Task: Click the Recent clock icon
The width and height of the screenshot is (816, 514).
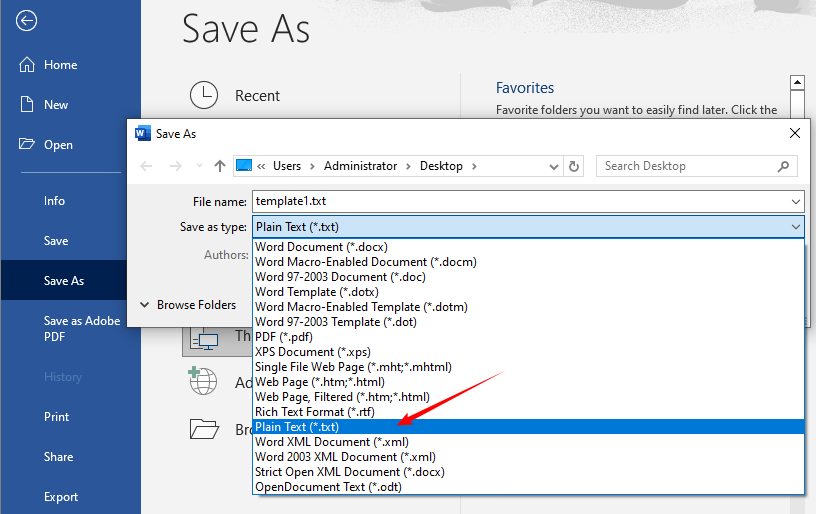Action: click(203, 95)
